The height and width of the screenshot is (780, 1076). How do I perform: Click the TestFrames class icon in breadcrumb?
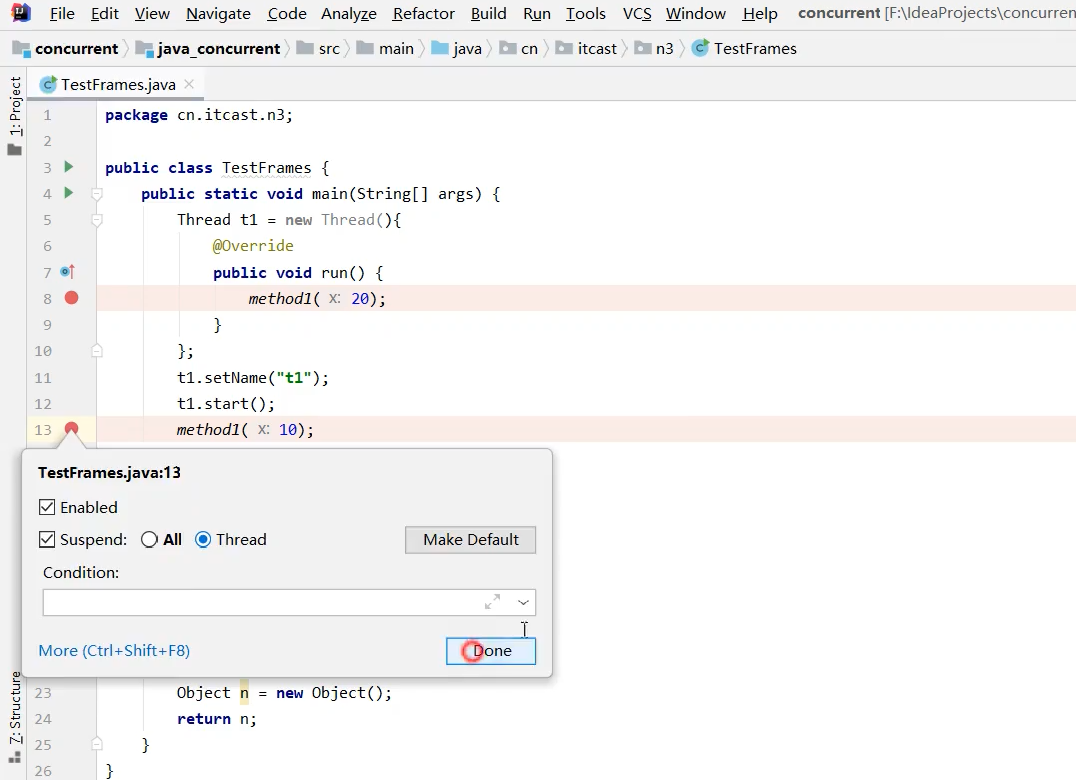click(x=700, y=48)
